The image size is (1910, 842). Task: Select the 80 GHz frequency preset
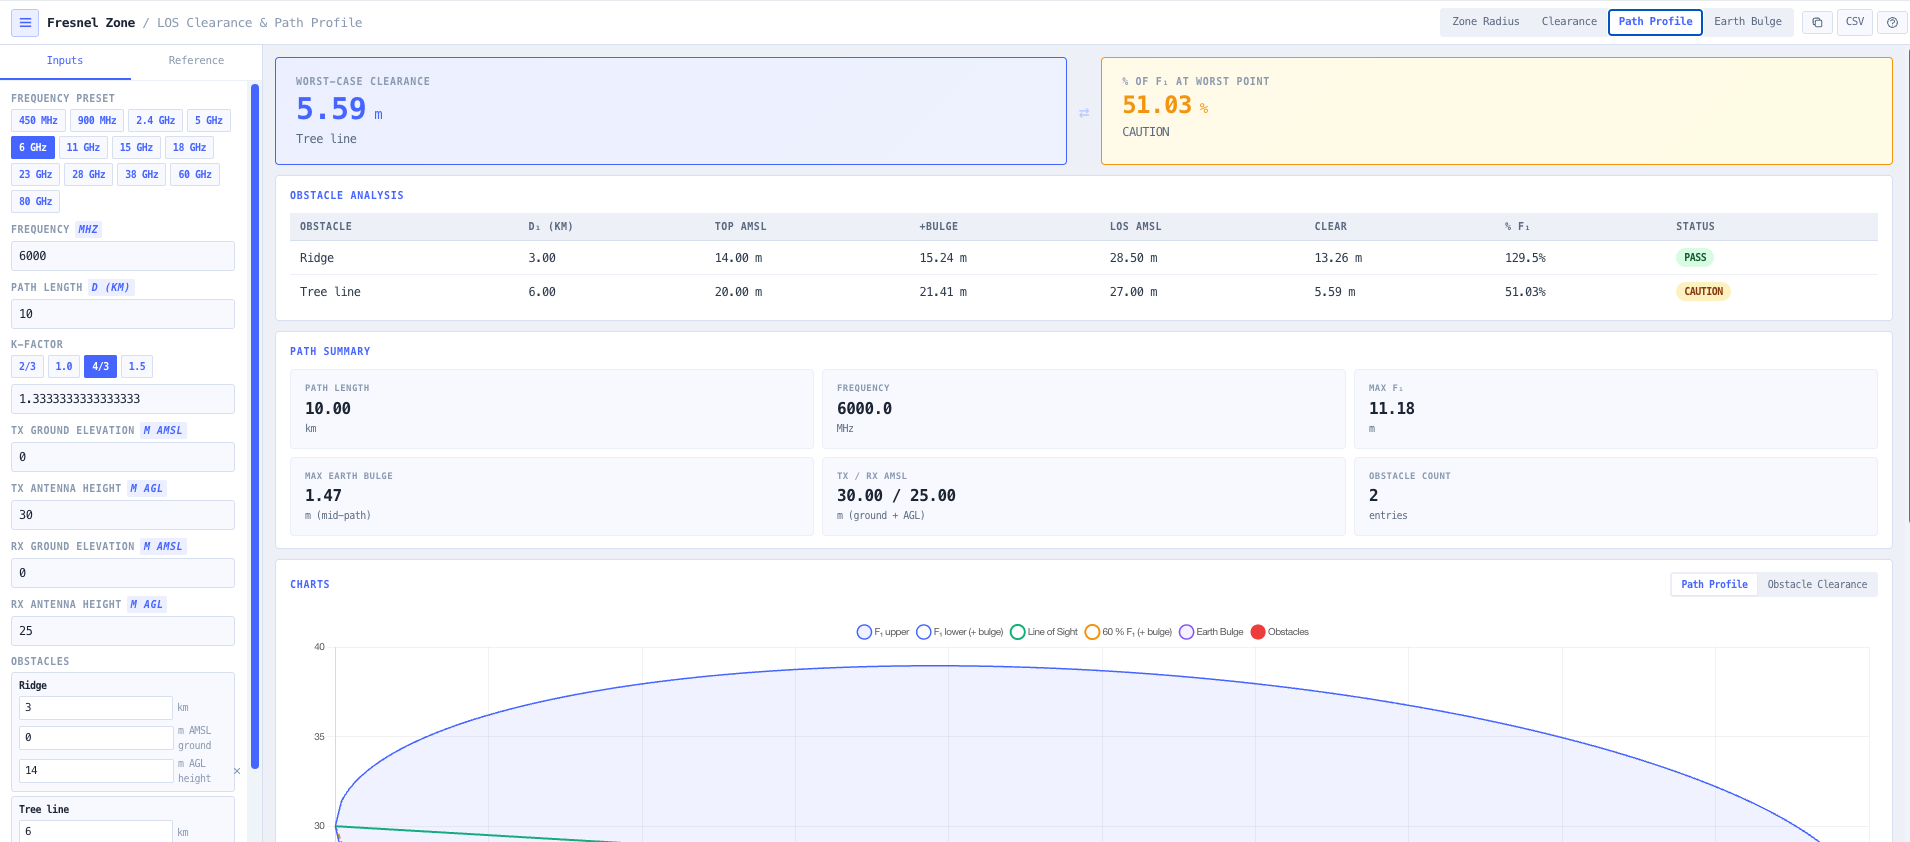[36, 201]
